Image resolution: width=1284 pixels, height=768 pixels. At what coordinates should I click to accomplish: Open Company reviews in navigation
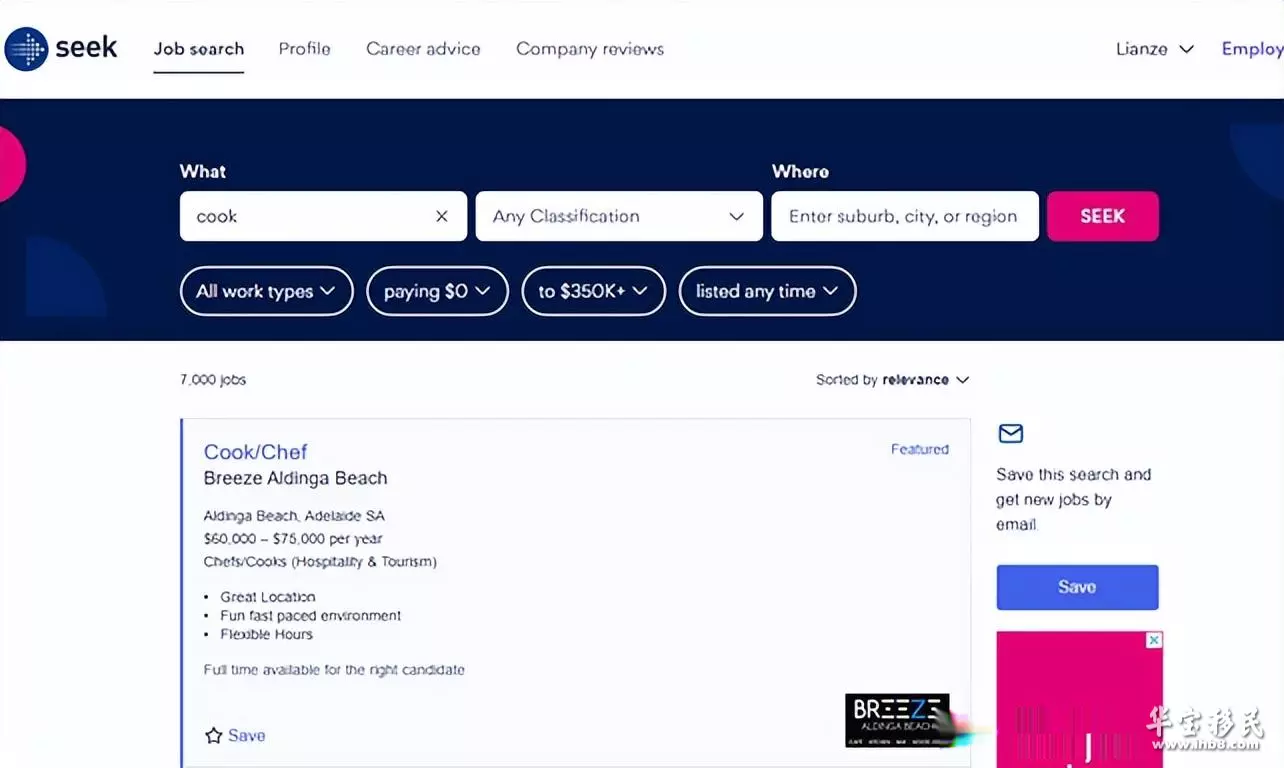coord(590,49)
